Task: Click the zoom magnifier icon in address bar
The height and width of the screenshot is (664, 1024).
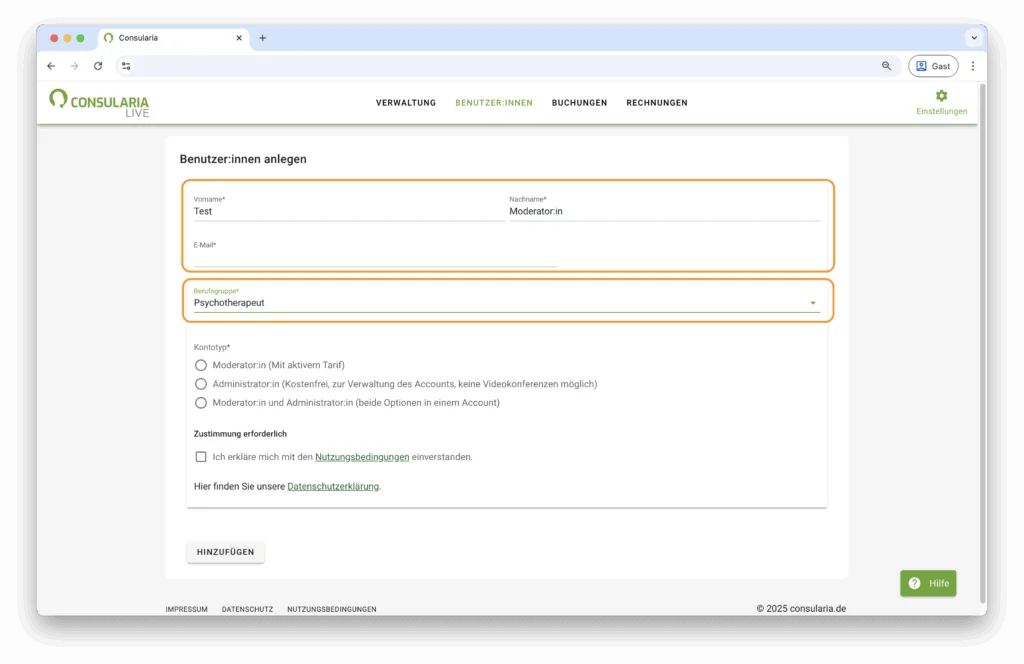Action: point(886,66)
